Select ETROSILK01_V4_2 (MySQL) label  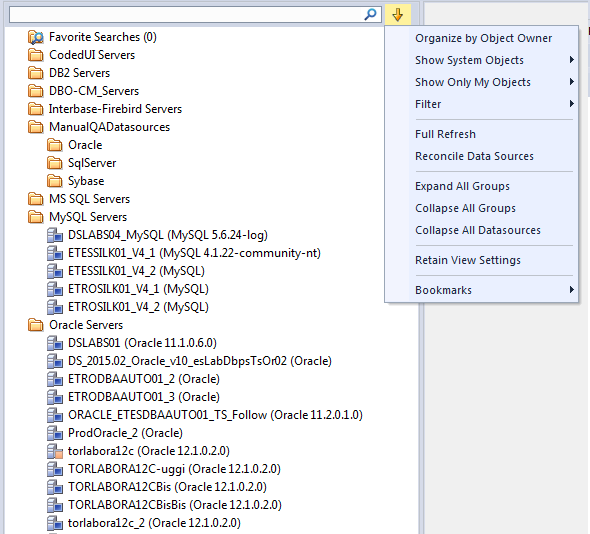pos(138,307)
